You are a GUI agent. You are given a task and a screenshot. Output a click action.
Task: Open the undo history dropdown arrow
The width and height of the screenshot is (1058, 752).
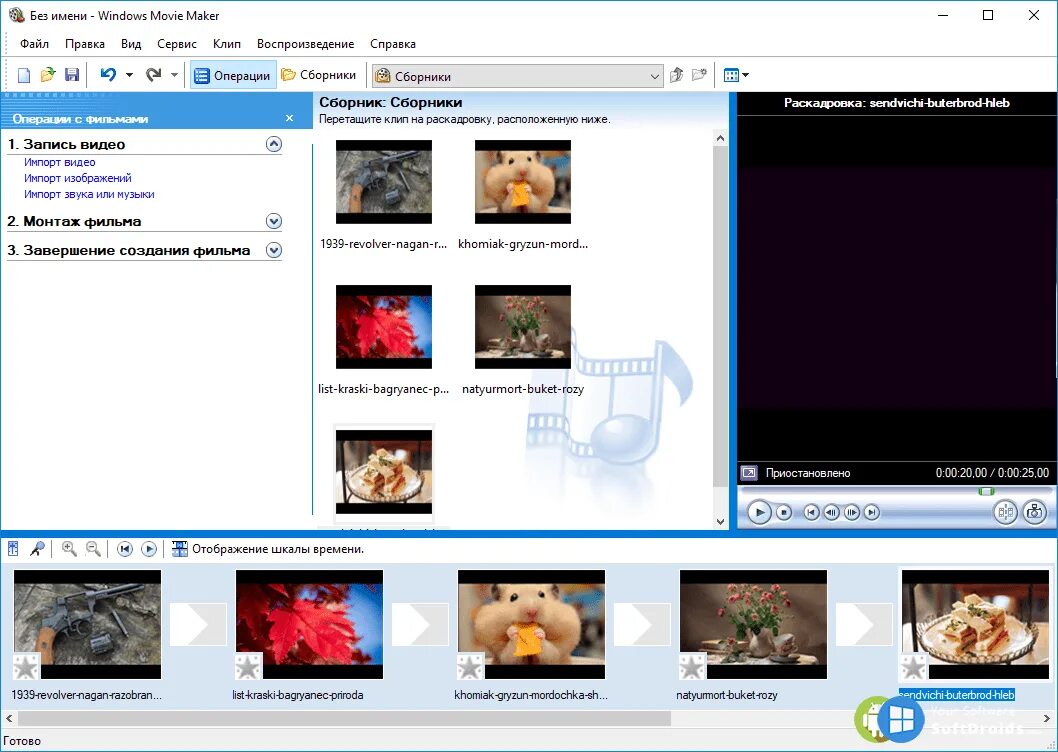(129, 75)
